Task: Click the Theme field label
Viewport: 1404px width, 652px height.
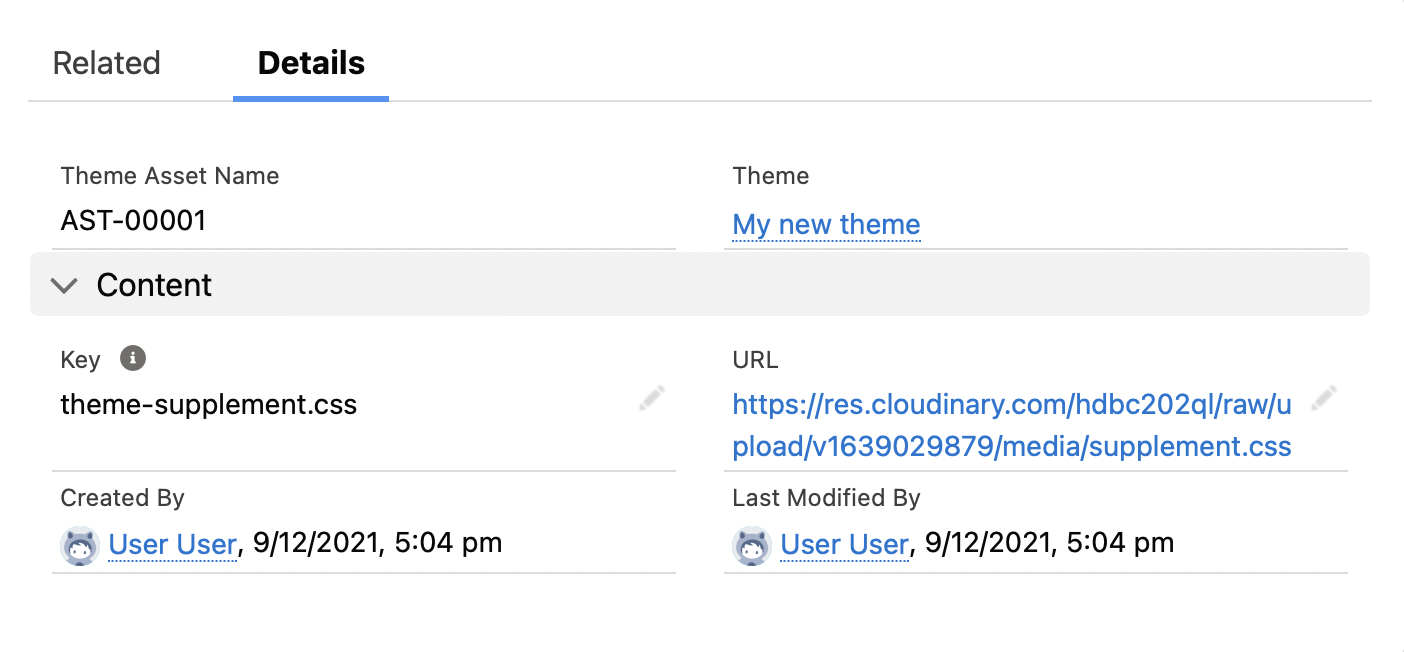Action: pyautogui.click(x=771, y=176)
